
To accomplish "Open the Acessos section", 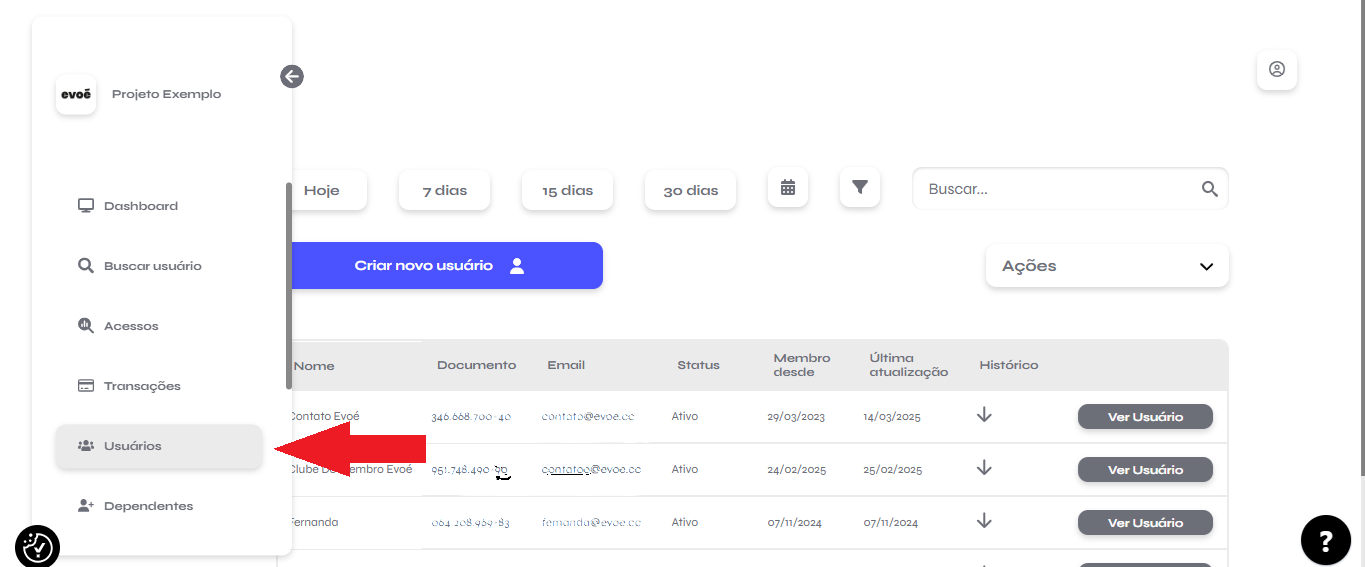I will point(159,326).
